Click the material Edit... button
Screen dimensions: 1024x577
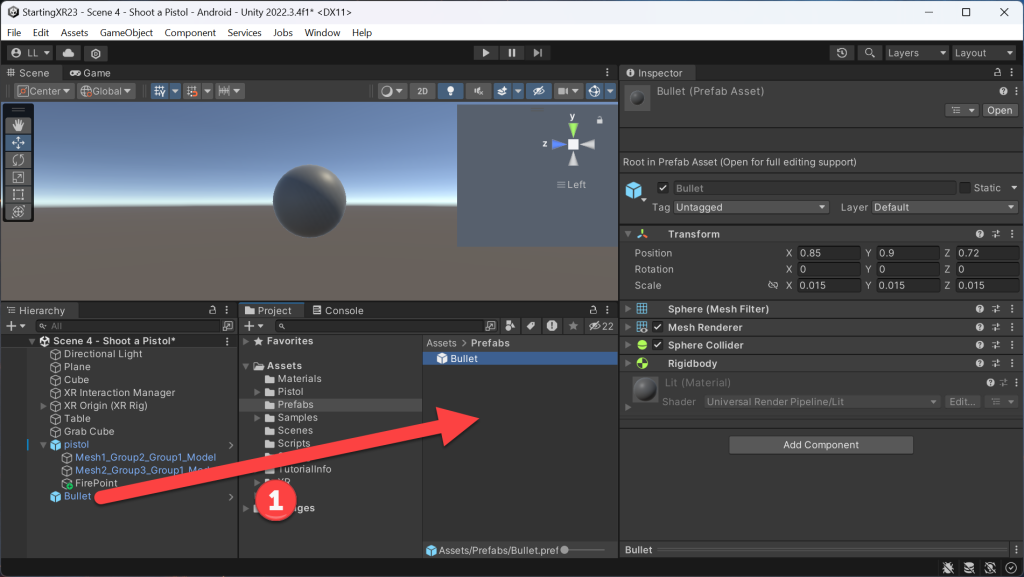pos(962,401)
